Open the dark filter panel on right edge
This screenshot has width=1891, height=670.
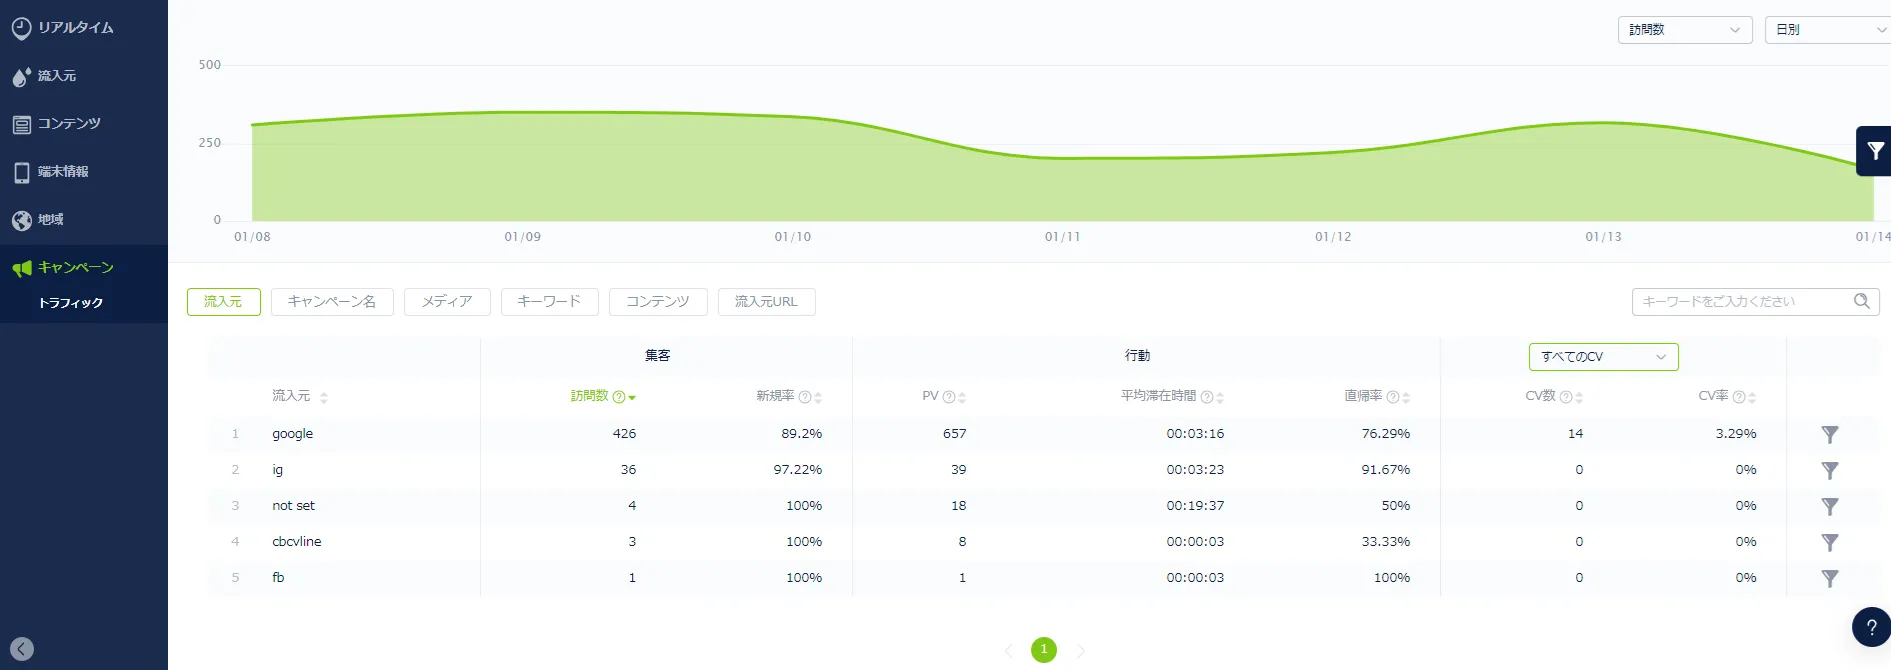click(1874, 151)
